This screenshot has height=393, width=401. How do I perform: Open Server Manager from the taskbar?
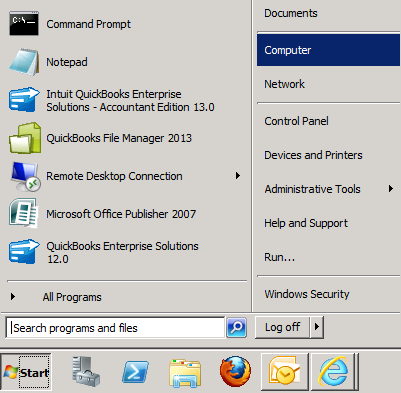(x=86, y=371)
